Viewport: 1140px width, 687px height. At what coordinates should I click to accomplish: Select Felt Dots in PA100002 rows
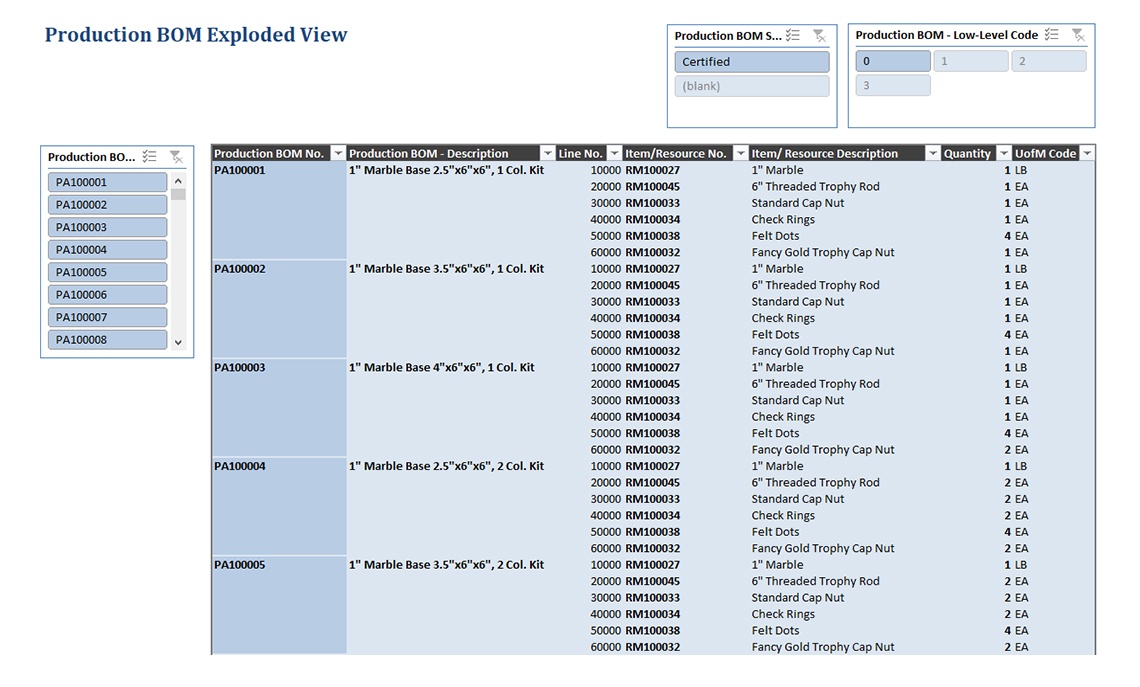pyautogui.click(x=775, y=334)
